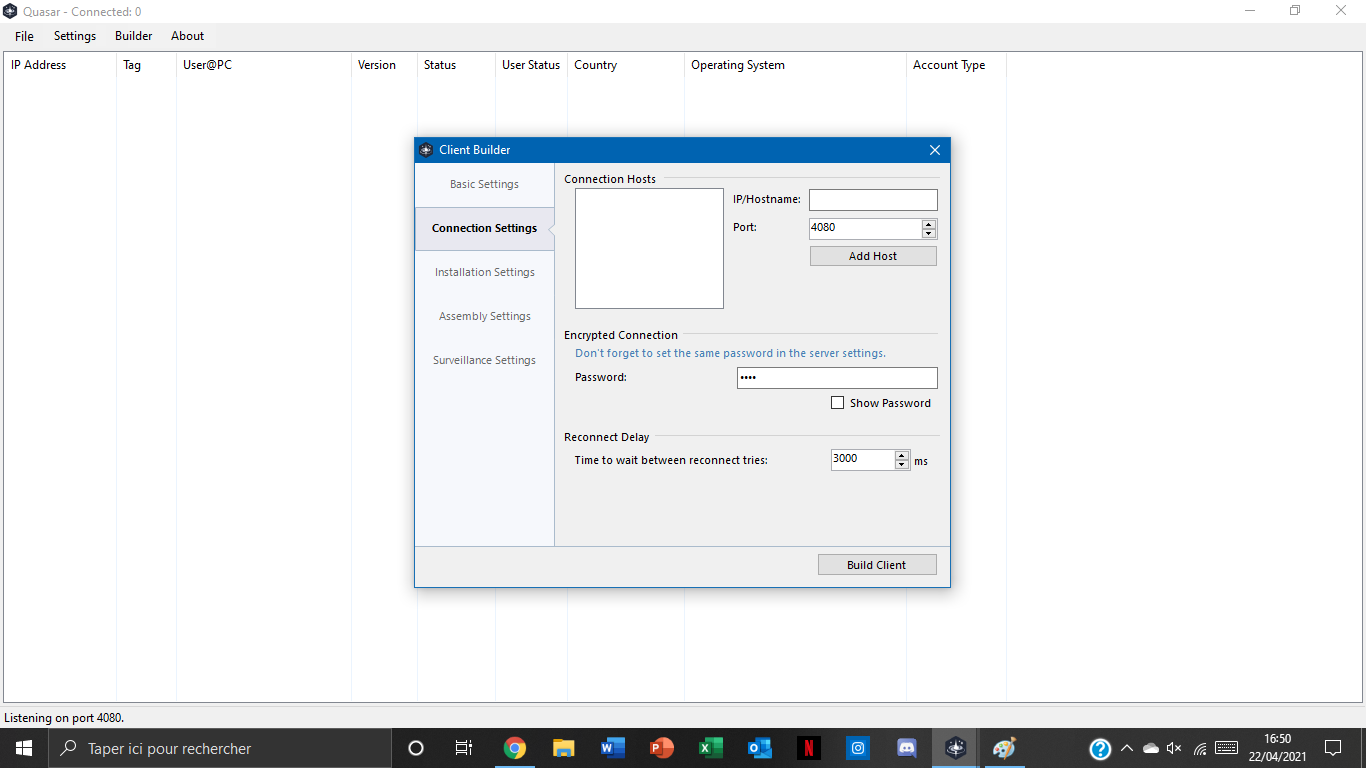This screenshot has height=768, width=1366.
Task: Show hidden system tray icons
Action: tap(1127, 748)
